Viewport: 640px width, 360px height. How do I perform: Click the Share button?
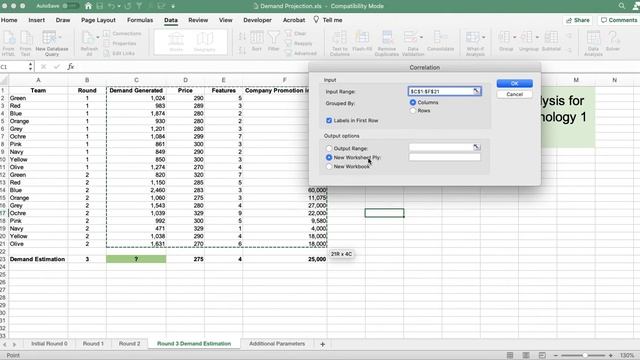(x=578, y=20)
